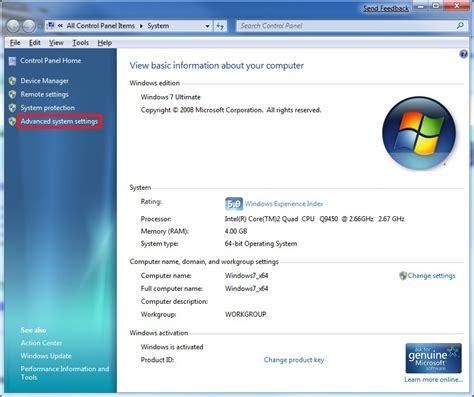Open Control Panel Home link

click(51, 61)
